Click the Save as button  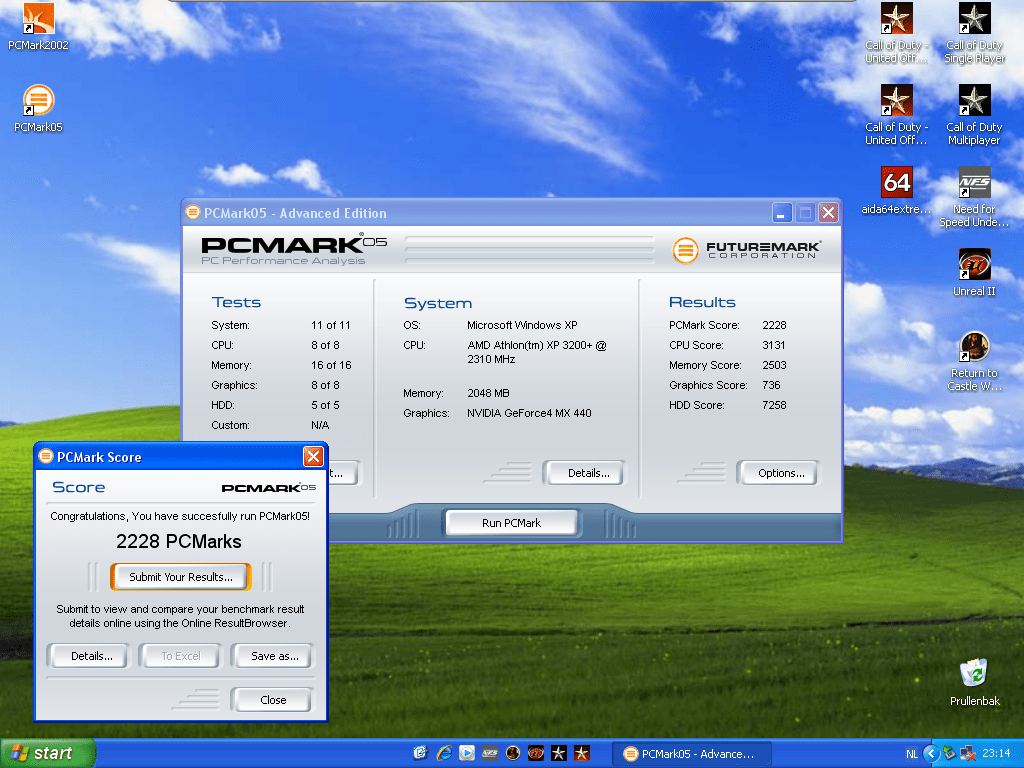[272, 656]
